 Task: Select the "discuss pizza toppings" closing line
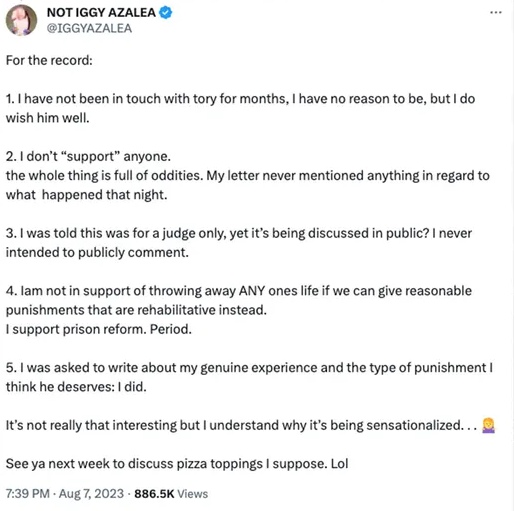pyautogui.click(x=177, y=464)
